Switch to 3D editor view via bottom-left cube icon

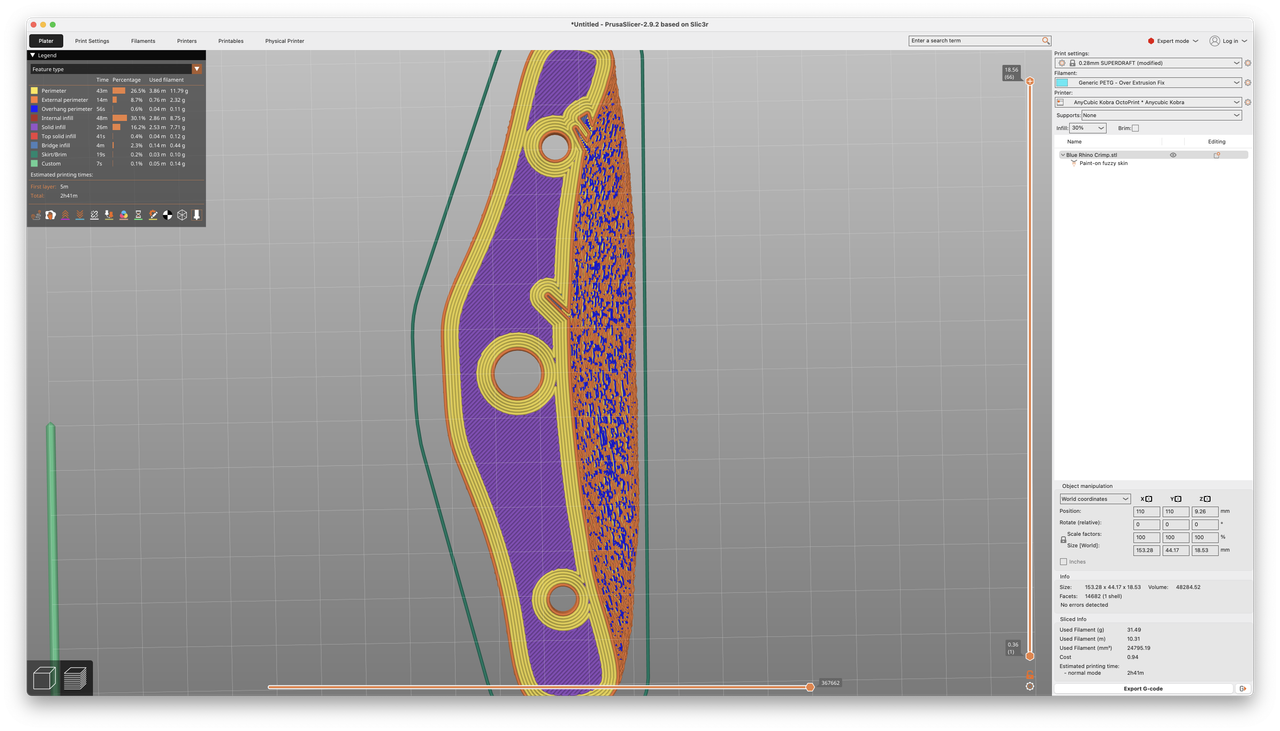pyautogui.click(x=43, y=678)
